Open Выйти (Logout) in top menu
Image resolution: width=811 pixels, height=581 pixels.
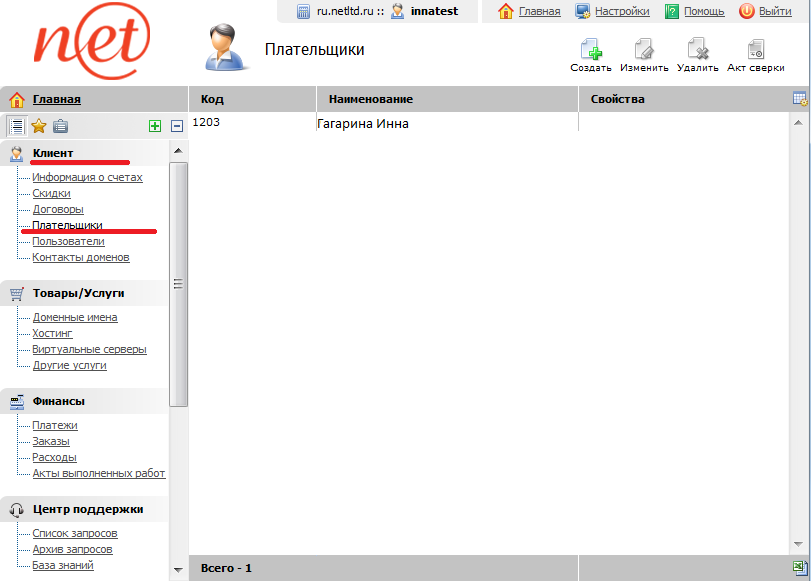774,12
